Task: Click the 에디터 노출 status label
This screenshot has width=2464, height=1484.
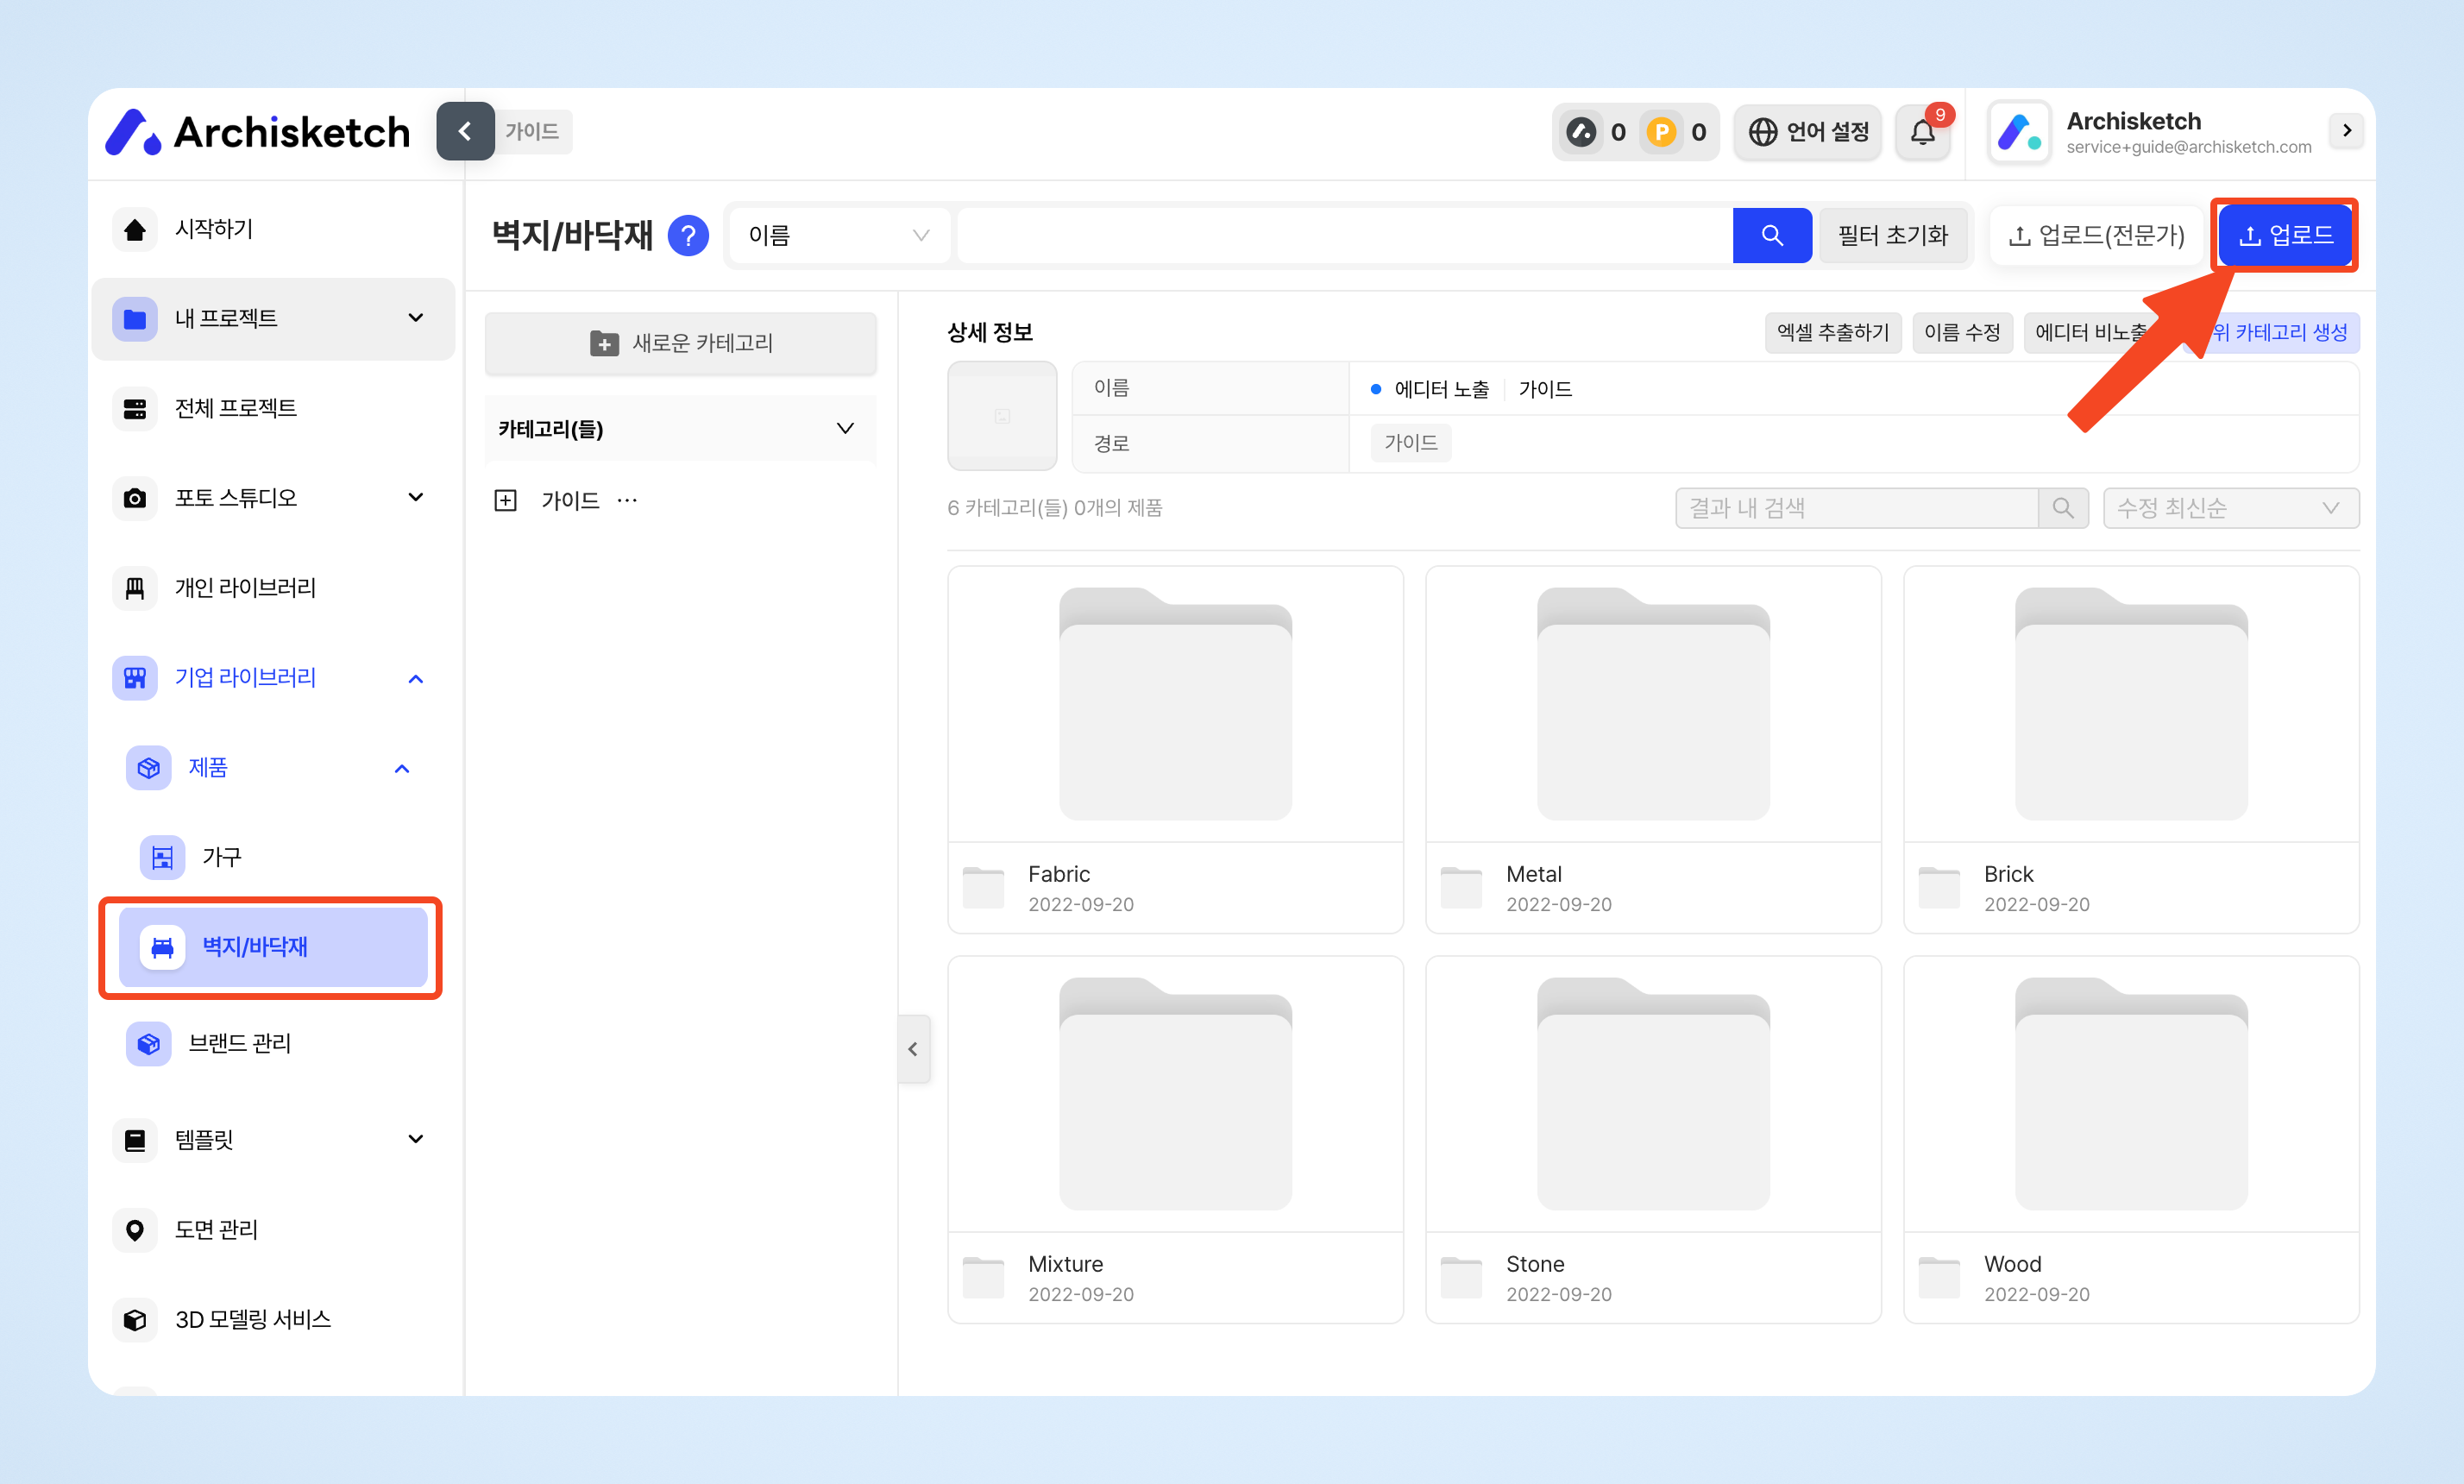Action: click(1441, 389)
